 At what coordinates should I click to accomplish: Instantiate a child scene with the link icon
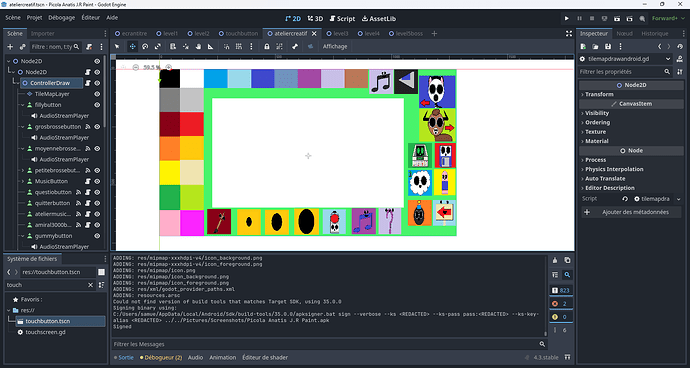[22, 47]
